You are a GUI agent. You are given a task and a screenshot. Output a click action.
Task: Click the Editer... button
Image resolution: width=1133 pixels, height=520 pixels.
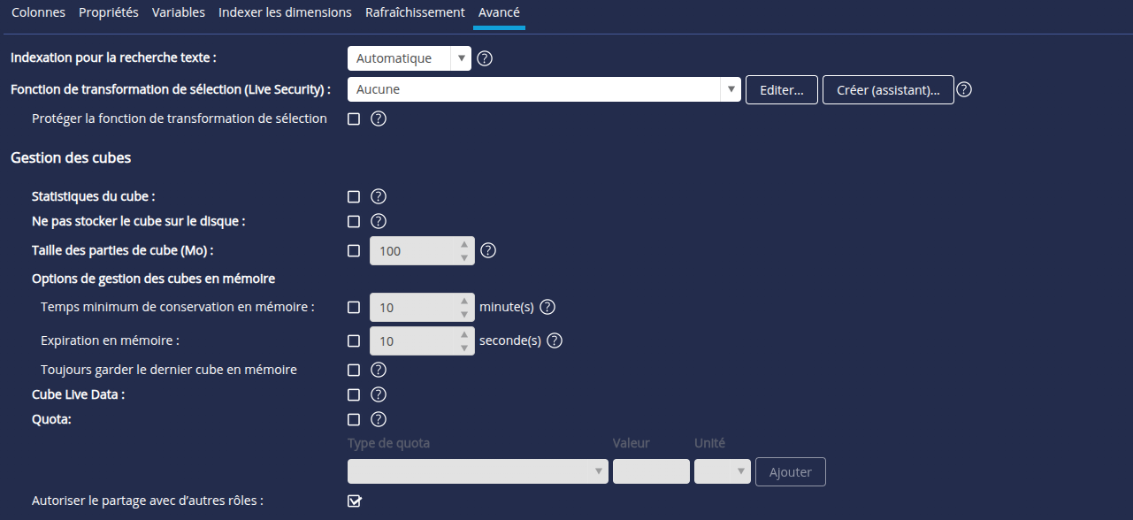click(x=782, y=90)
